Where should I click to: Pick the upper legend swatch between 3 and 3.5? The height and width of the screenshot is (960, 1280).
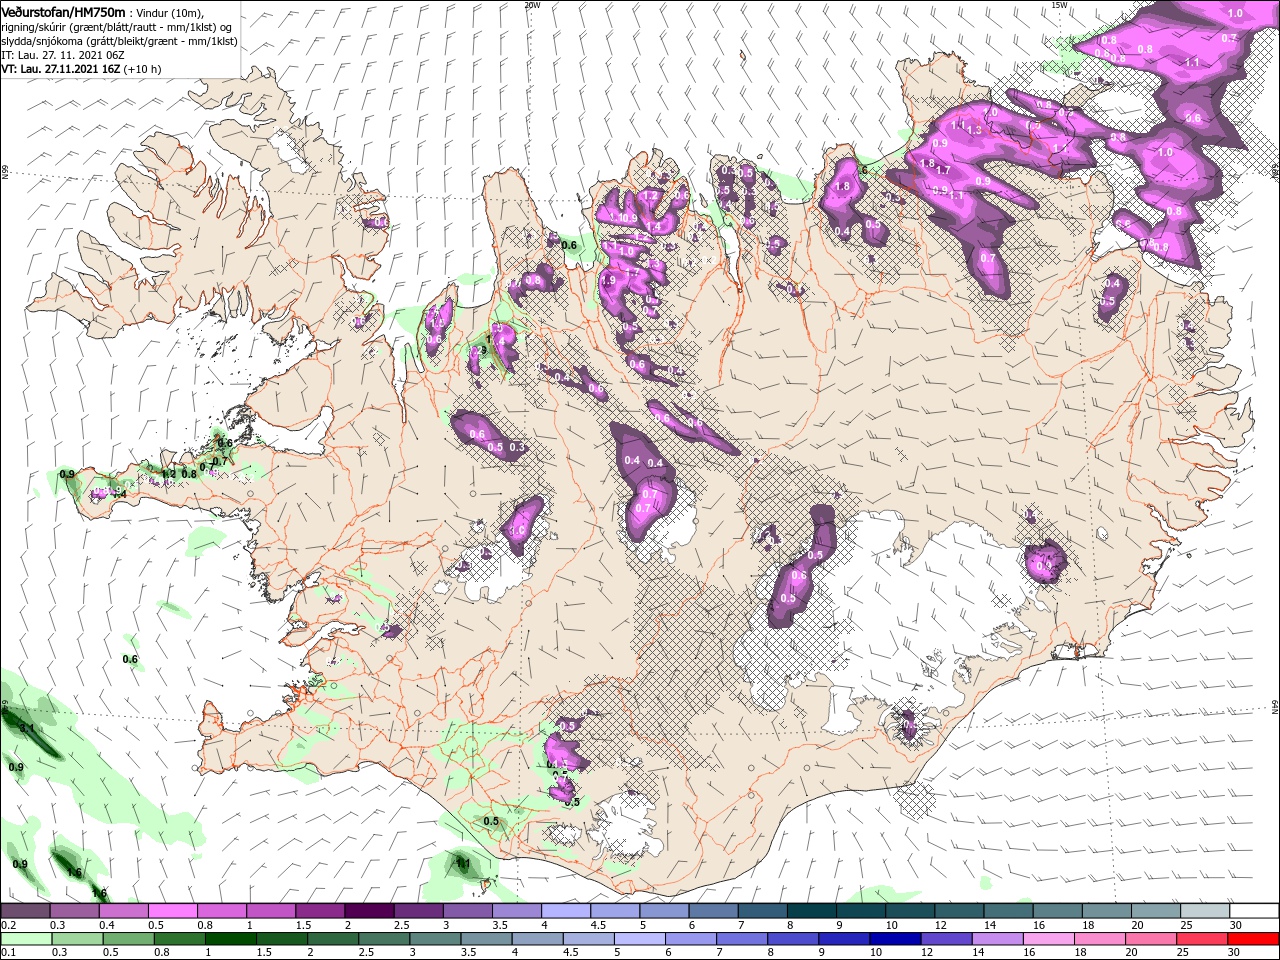pos(467,911)
